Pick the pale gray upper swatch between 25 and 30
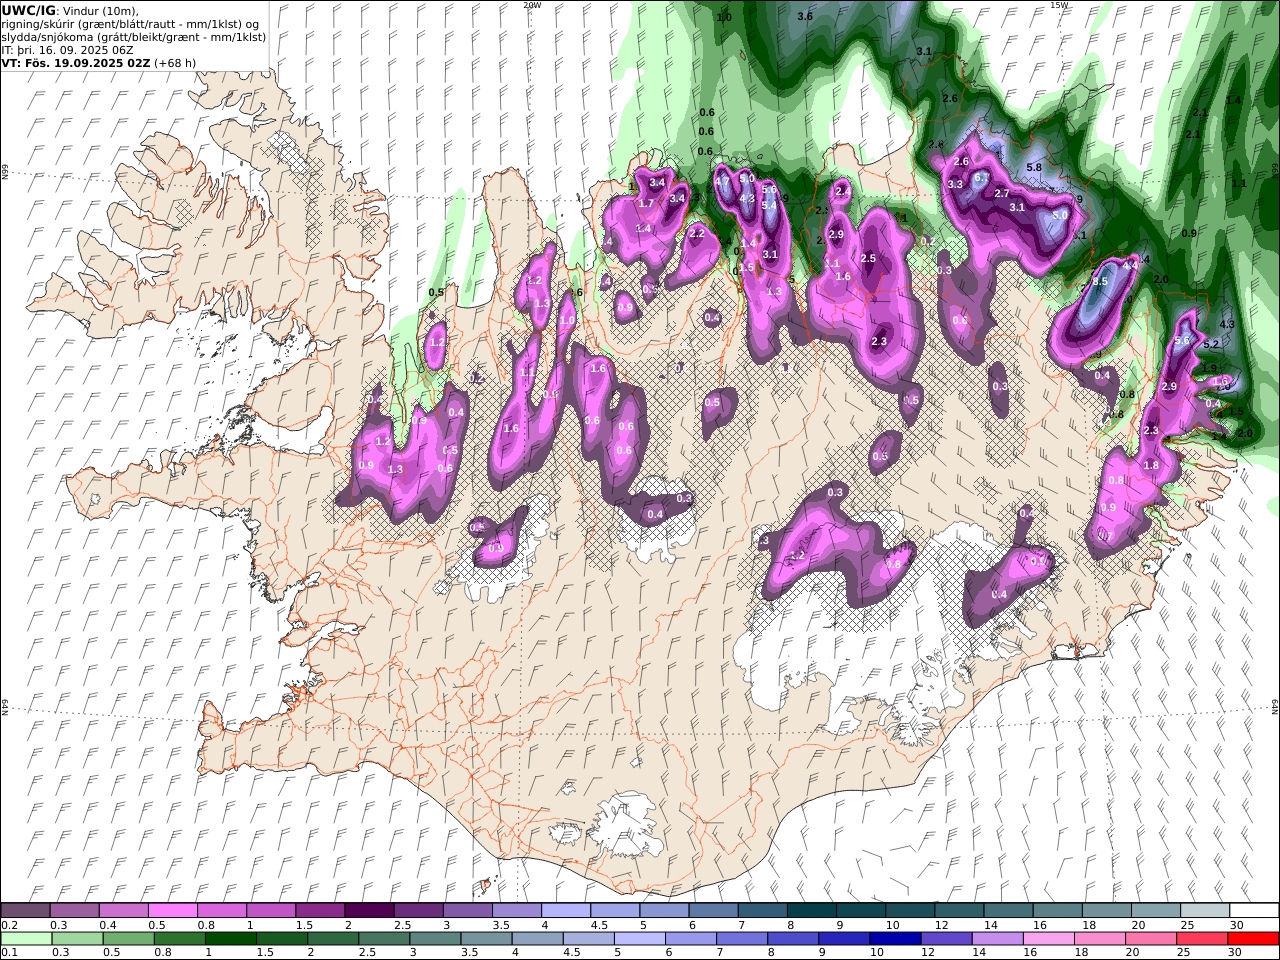The image size is (1280, 960). click(1205, 911)
